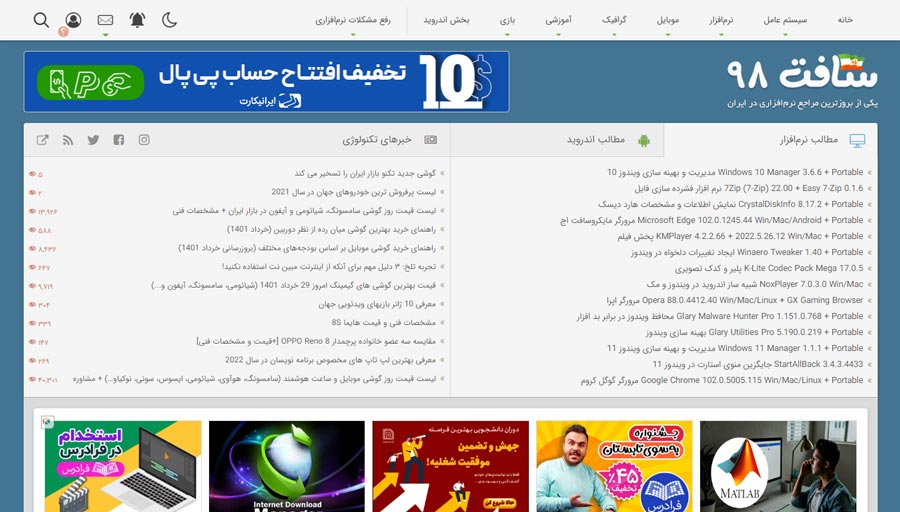Open the OPPO Reno 8 comparison news
Screen dimensions: 900x512
pyautogui.click(x=316, y=342)
